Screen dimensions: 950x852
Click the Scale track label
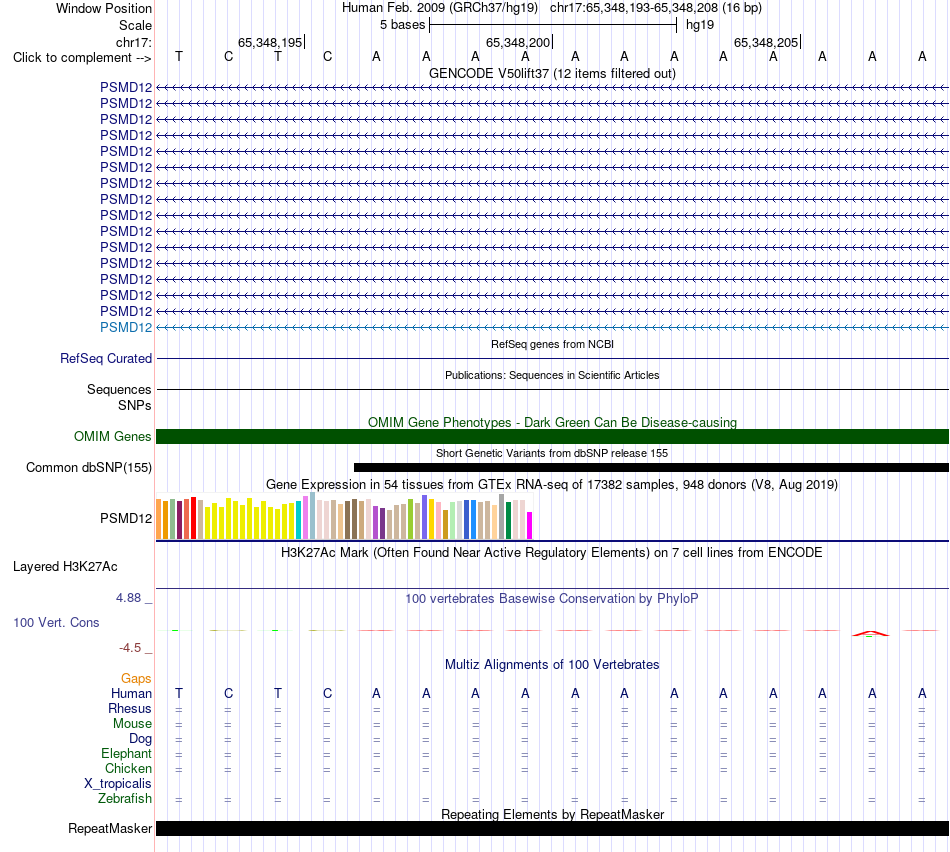tap(135, 25)
